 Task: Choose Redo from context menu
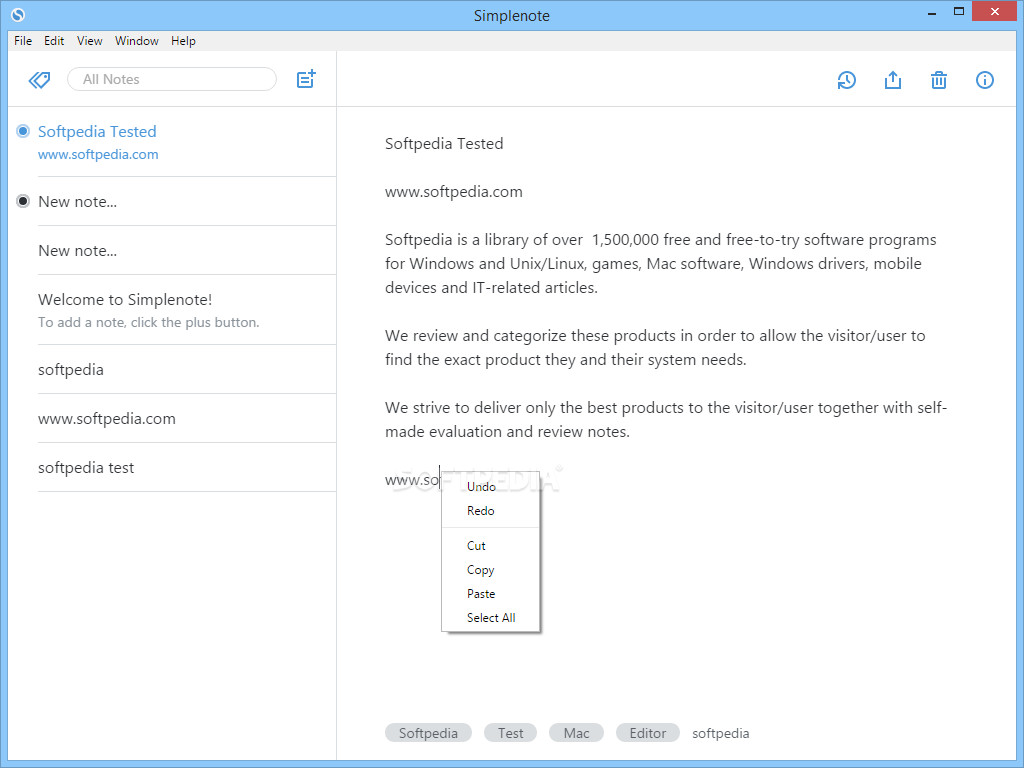pyautogui.click(x=491, y=511)
